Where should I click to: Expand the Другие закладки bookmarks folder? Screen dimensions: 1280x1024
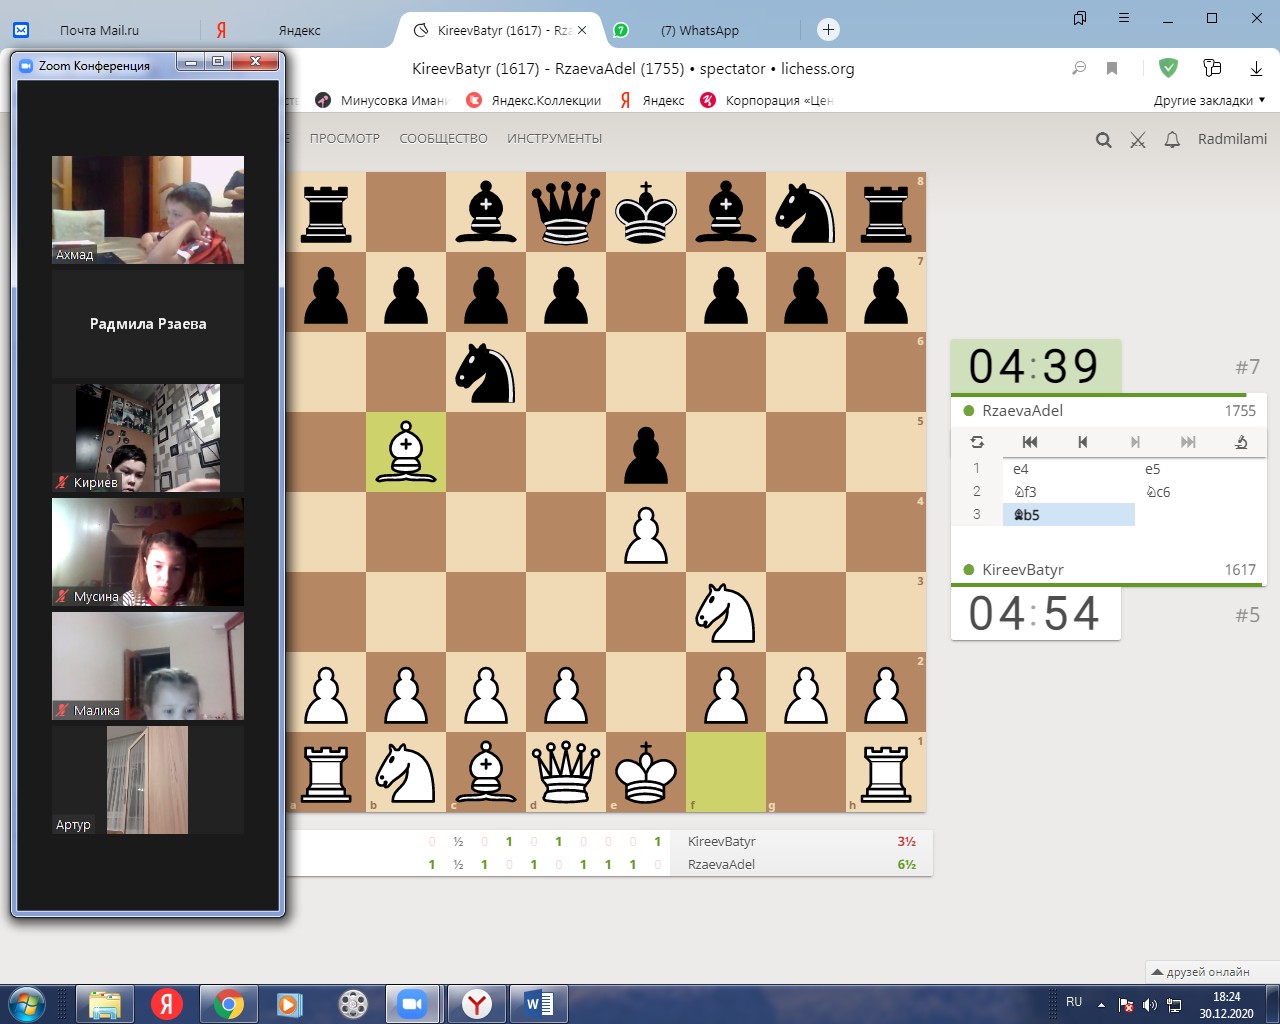(x=1209, y=100)
